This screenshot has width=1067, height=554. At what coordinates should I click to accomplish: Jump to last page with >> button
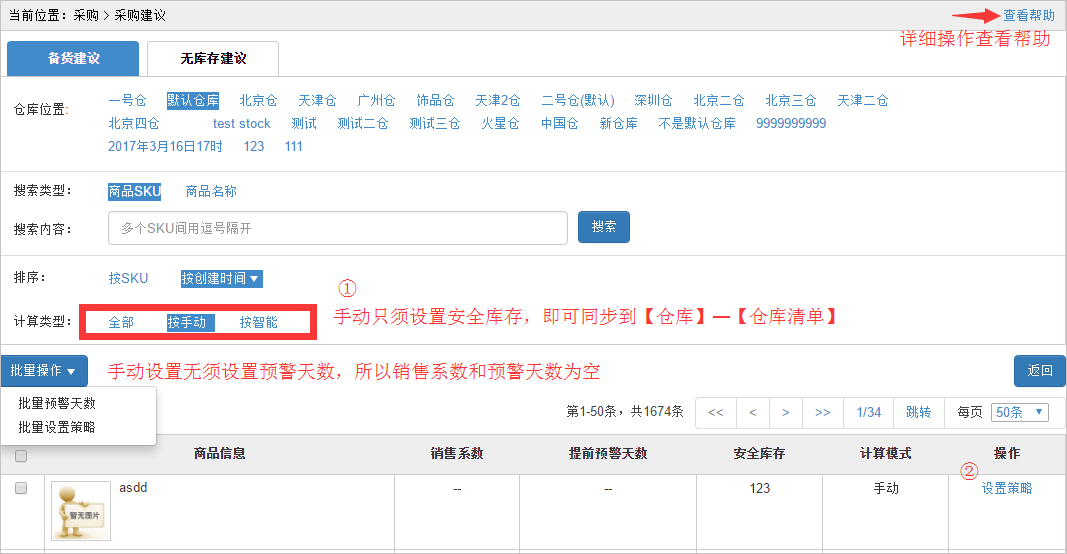click(x=822, y=412)
